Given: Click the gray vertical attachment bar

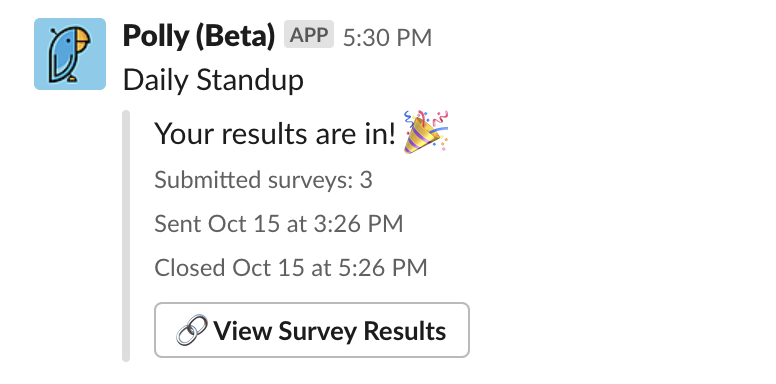Looking at the screenshot, I should pos(126,236).
